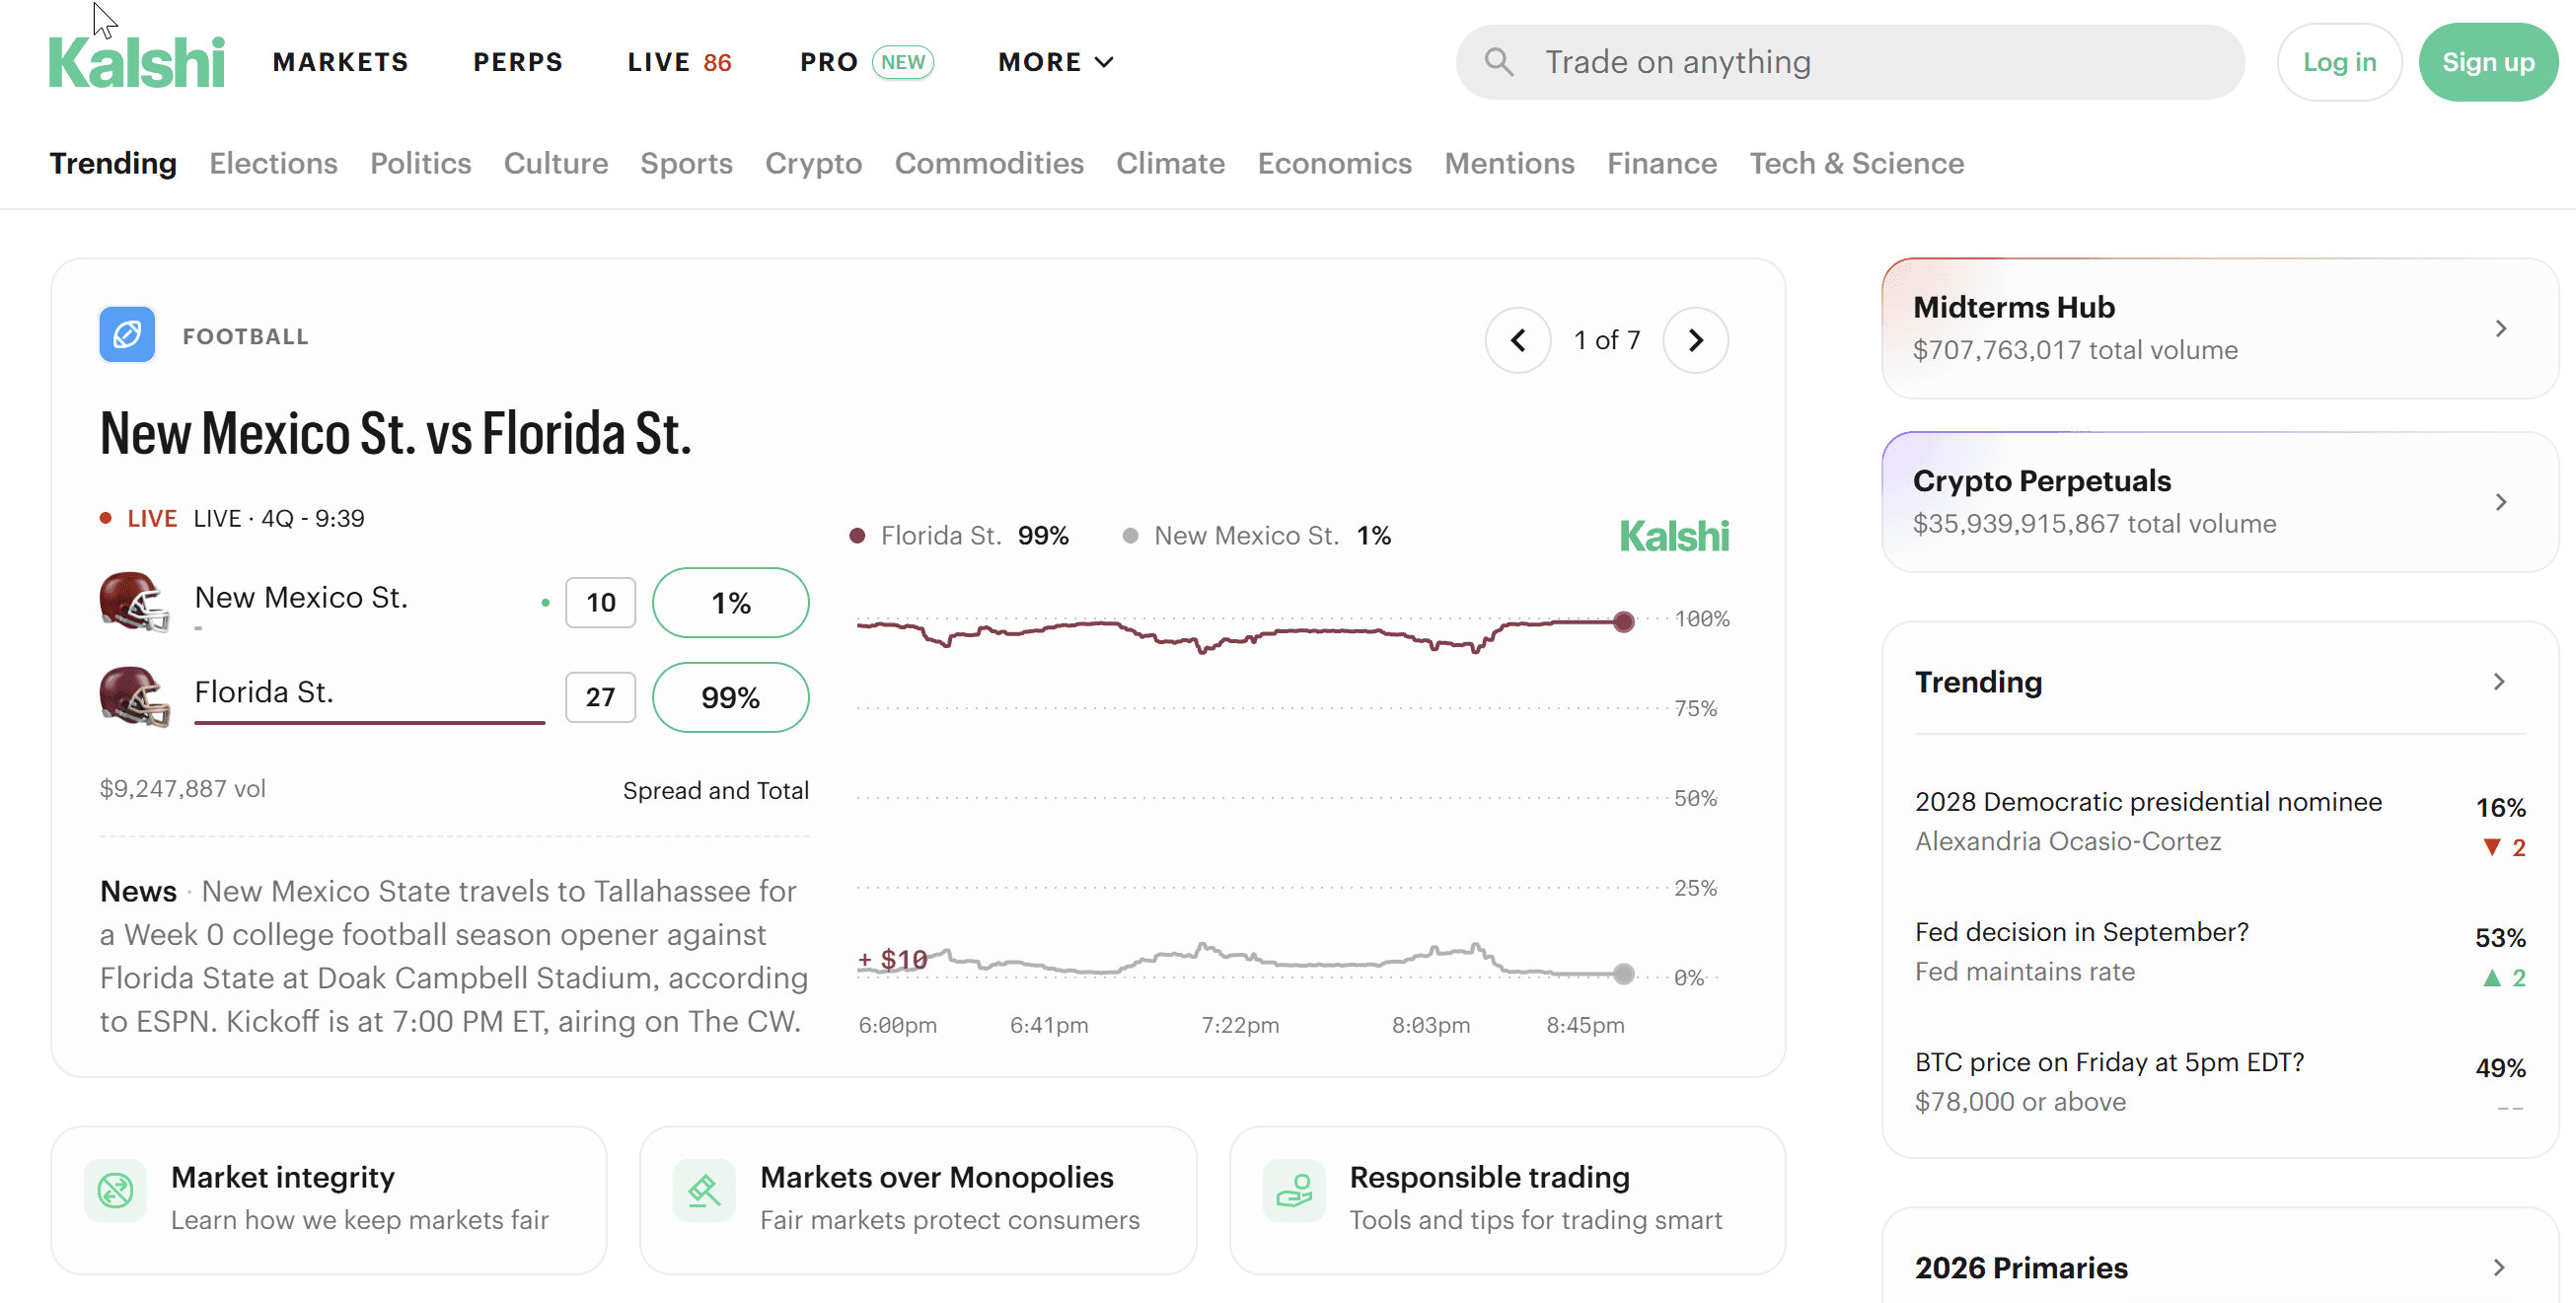Open Crypto Perpetuals chevron arrow

[2500, 502]
